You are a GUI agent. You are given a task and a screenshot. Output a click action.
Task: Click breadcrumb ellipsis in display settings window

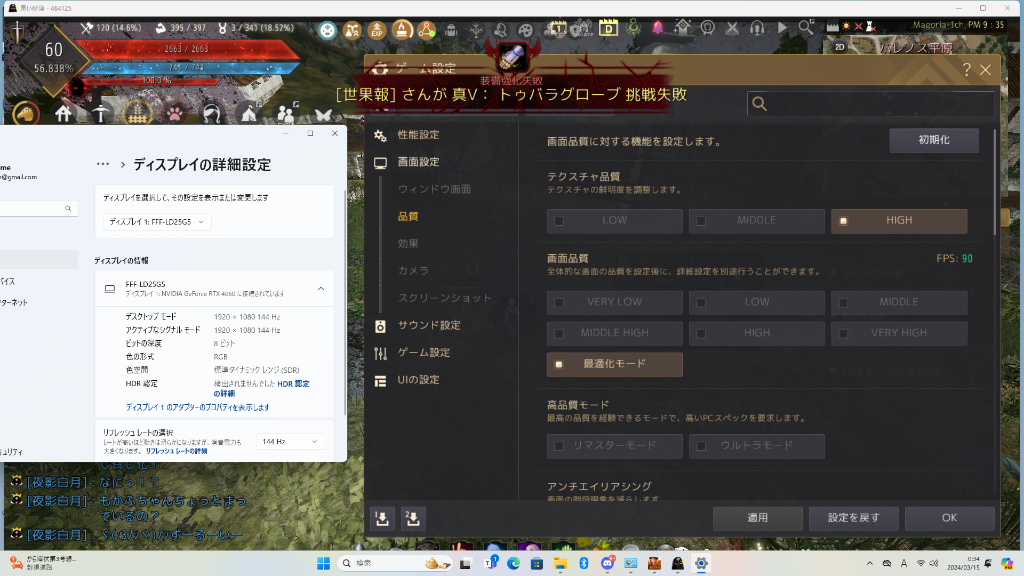[x=103, y=165]
